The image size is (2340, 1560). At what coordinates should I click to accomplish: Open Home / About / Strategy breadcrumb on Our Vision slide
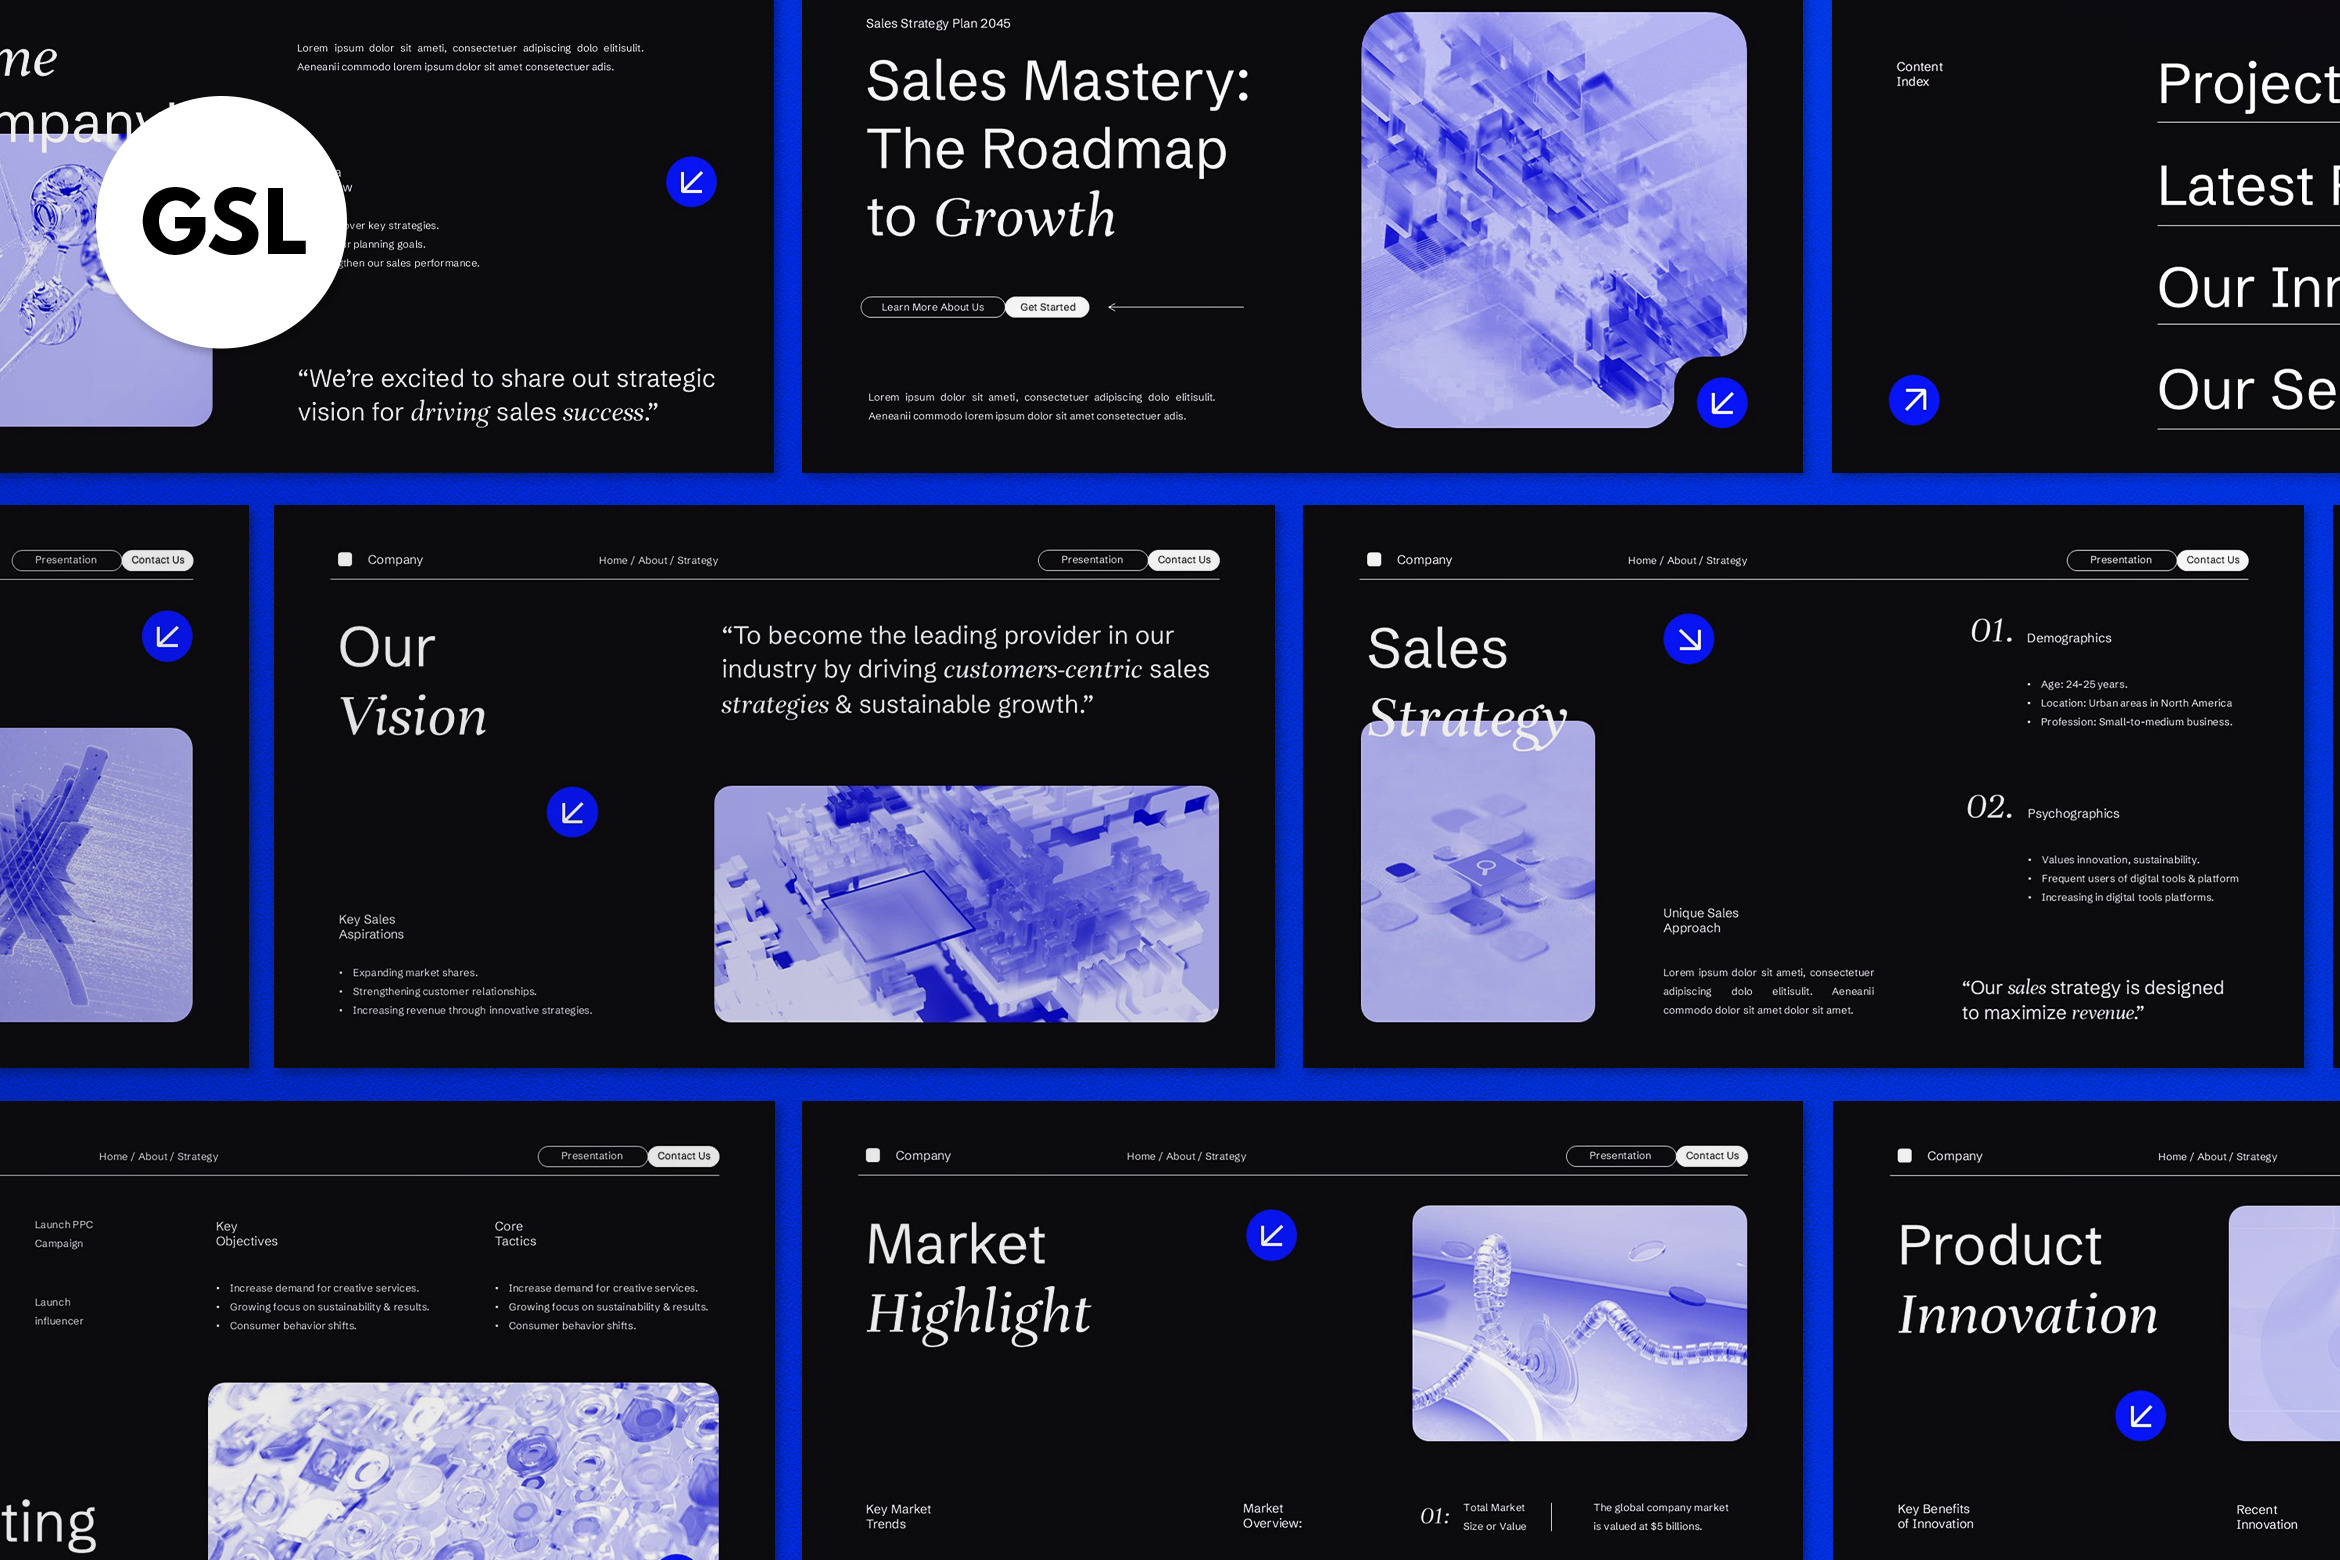[x=658, y=561]
